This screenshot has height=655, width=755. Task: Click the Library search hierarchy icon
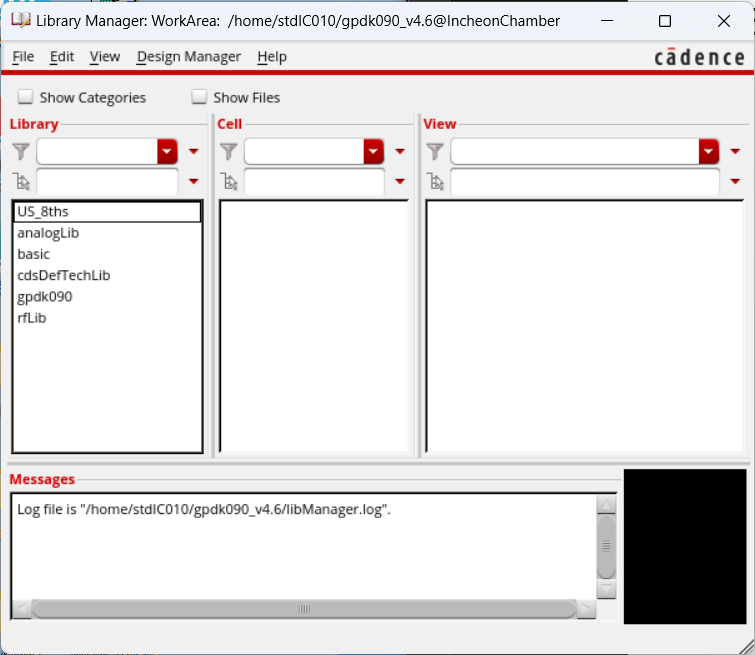coord(22,182)
